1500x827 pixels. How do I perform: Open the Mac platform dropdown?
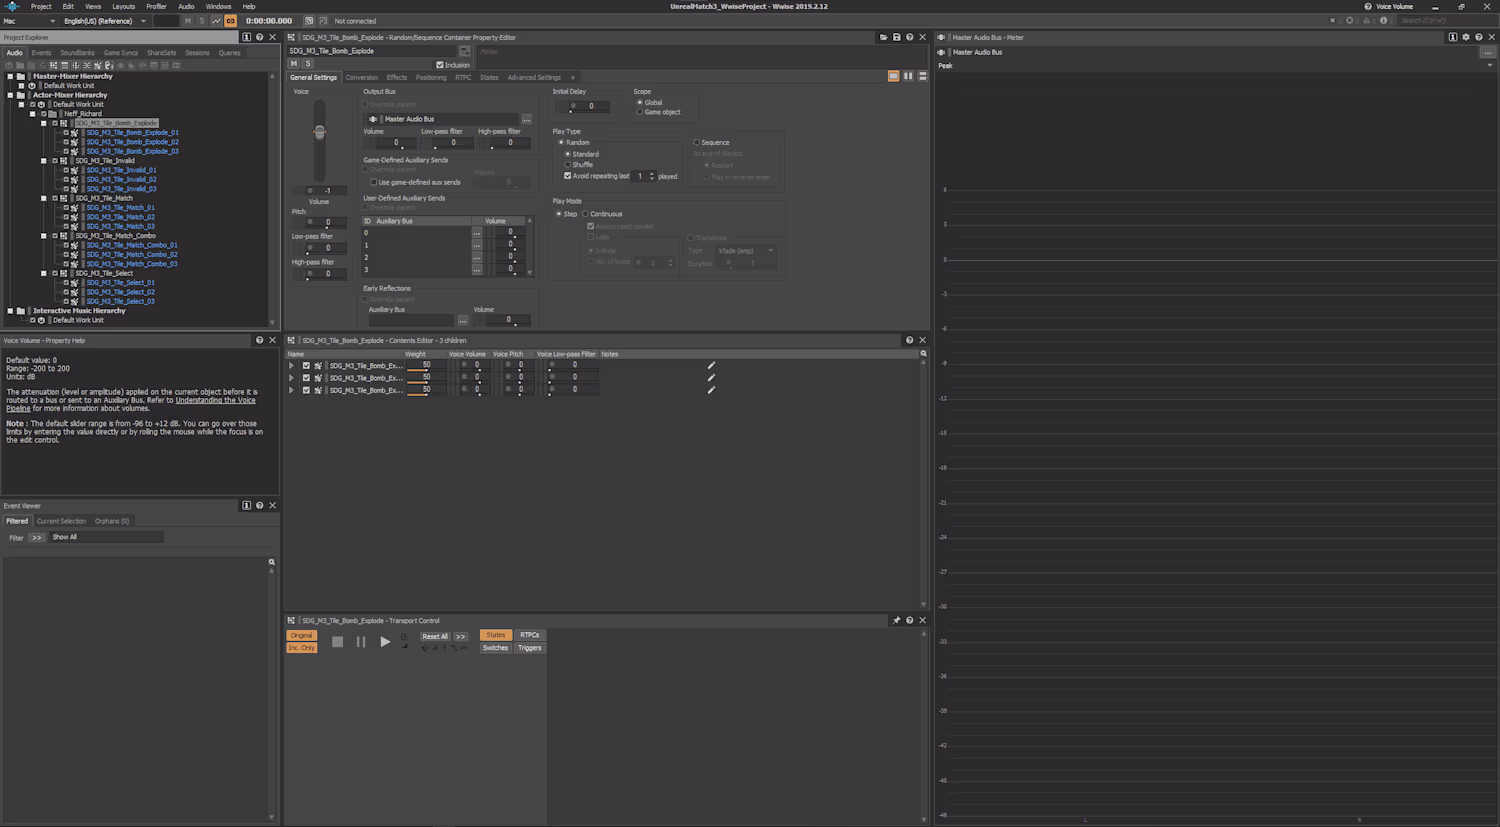click(x=29, y=21)
